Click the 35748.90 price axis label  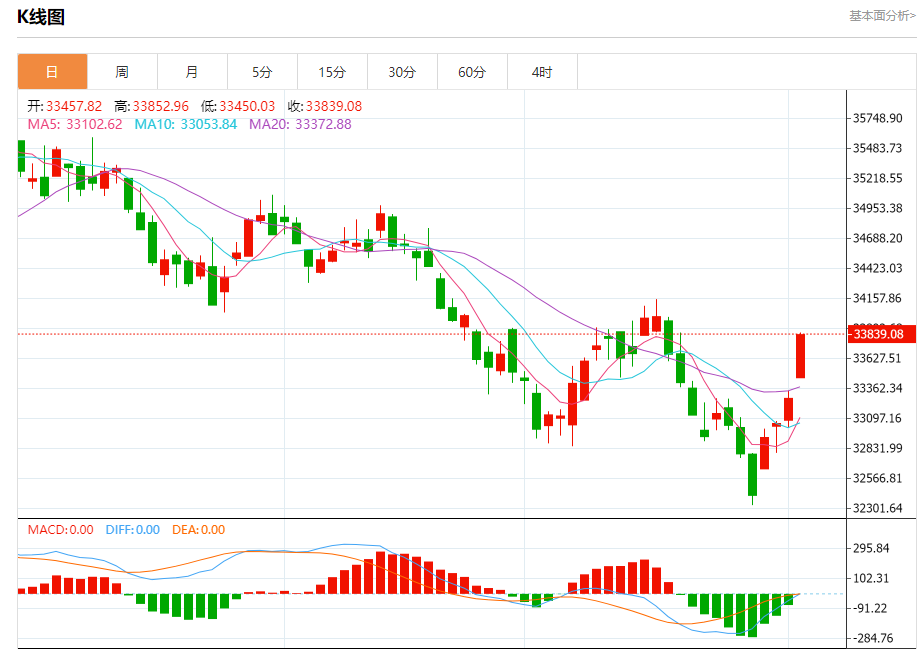pyautogui.click(x=878, y=118)
